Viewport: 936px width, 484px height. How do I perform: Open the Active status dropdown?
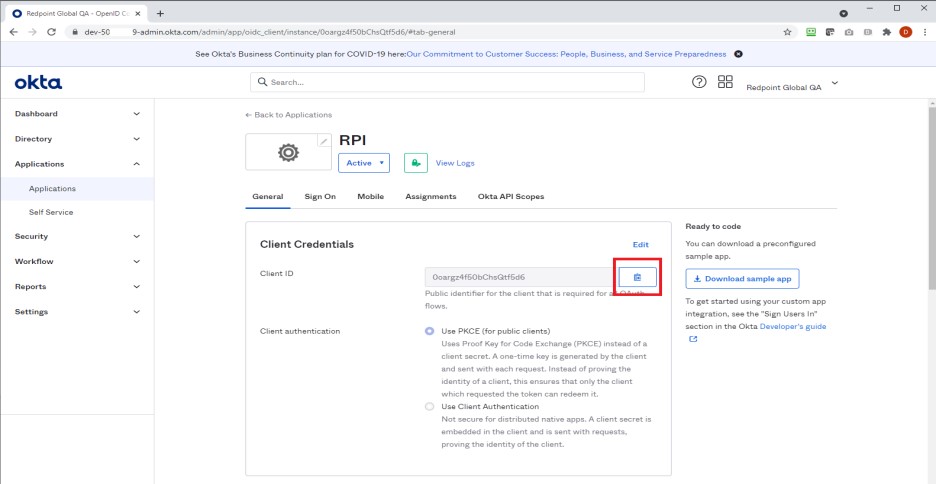[365, 163]
